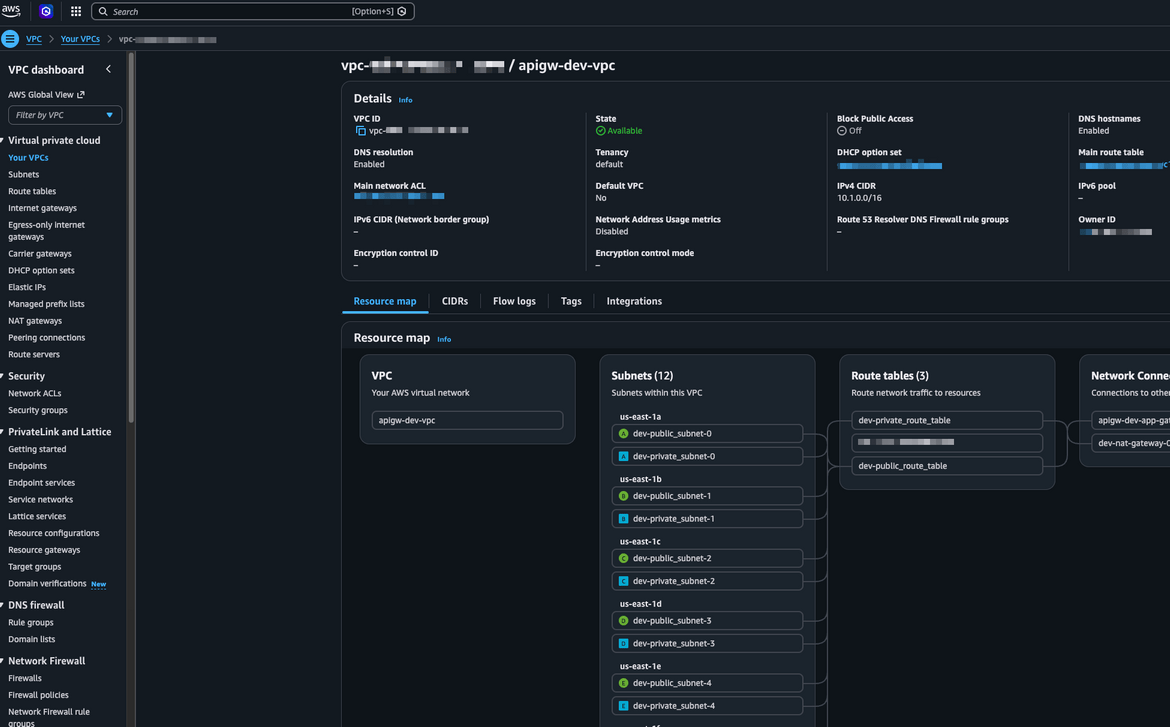Switch to the CIDRs tab
Screen dimensions: 1170x727
455,301
